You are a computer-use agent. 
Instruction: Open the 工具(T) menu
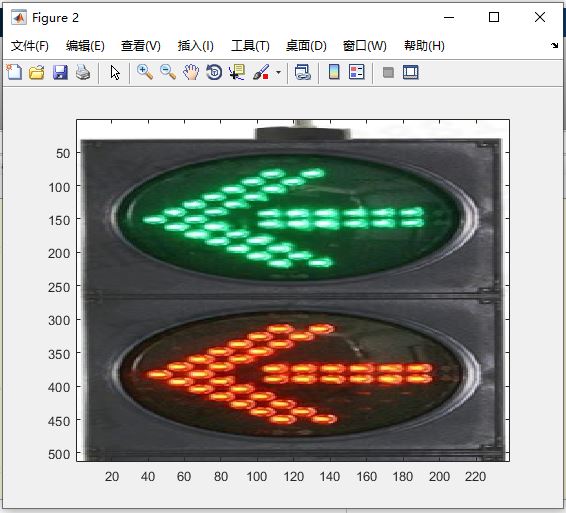(x=250, y=46)
